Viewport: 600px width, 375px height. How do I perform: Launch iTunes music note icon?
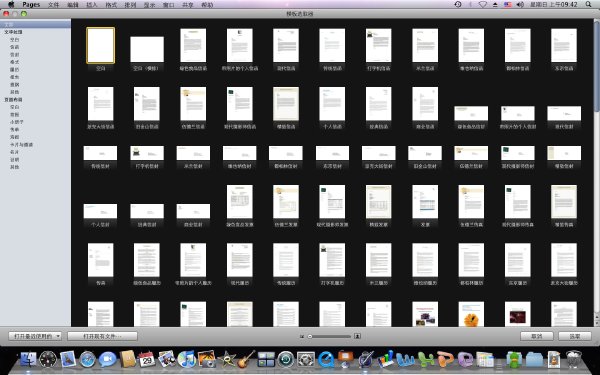pyautogui.click(x=187, y=359)
